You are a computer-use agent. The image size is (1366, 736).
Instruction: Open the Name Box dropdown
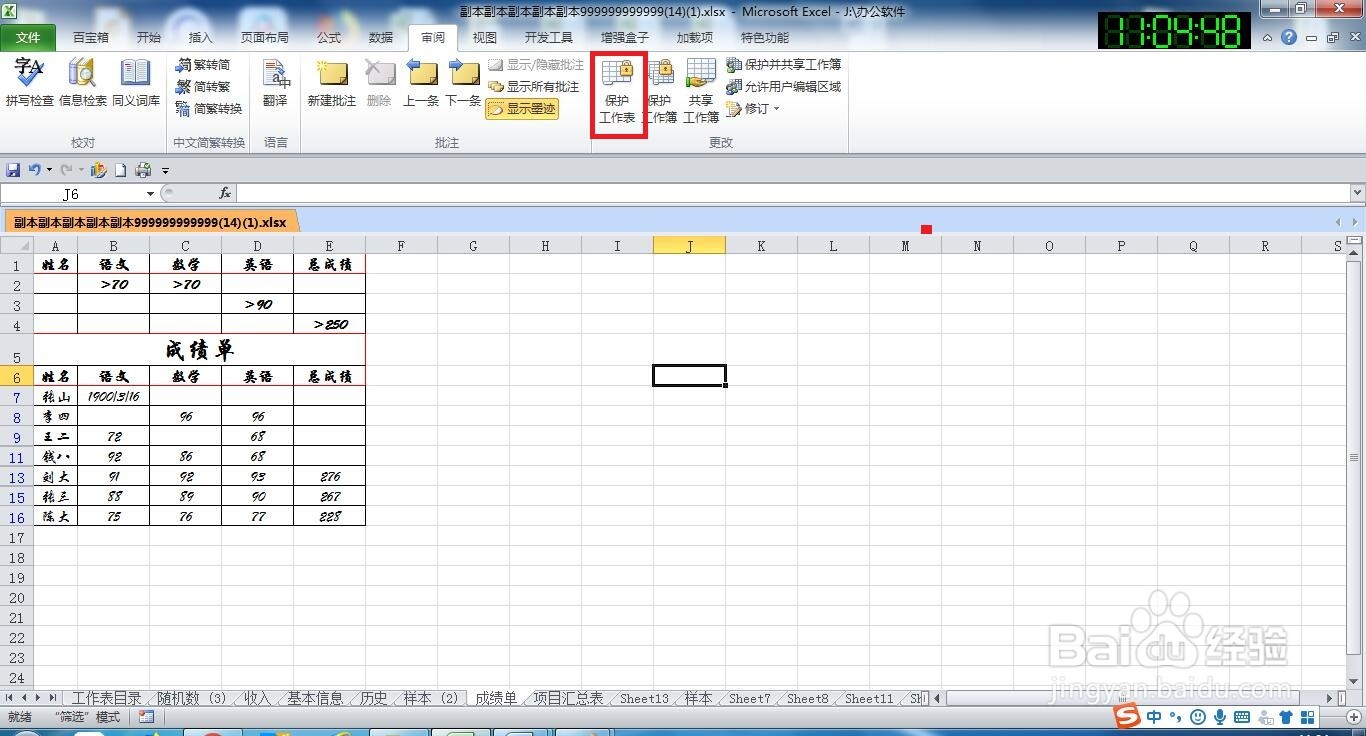[x=150, y=194]
